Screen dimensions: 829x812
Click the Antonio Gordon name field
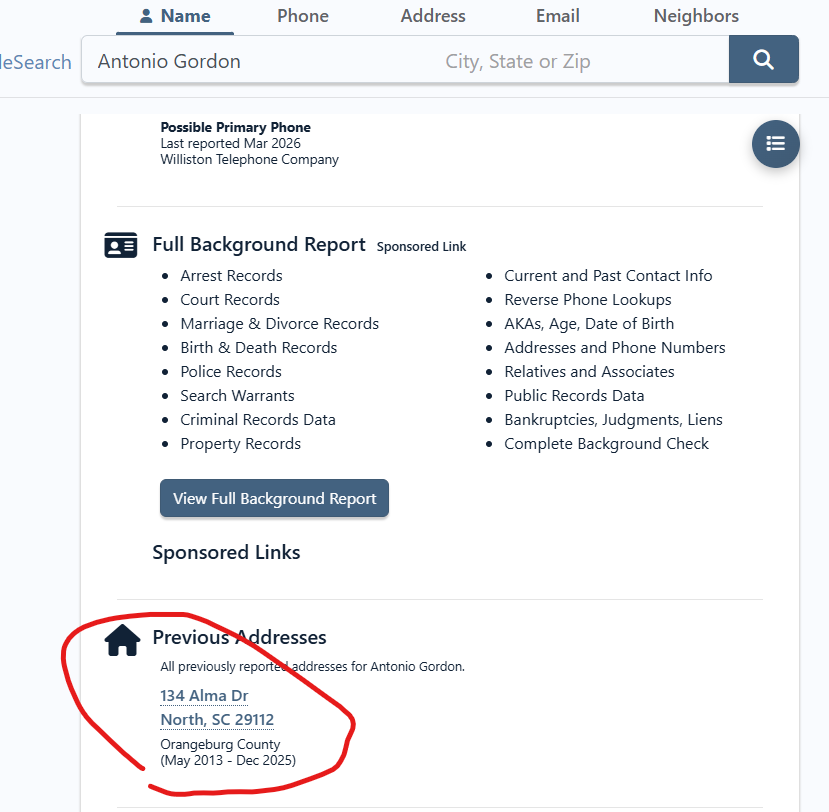click(260, 61)
